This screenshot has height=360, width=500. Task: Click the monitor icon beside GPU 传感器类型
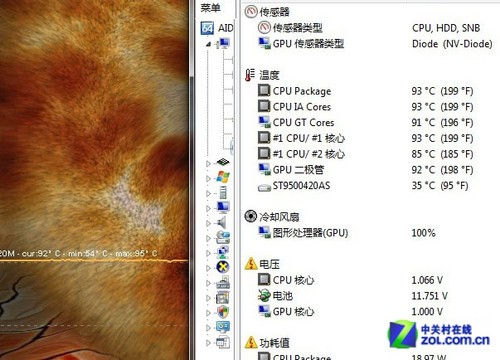265,43
